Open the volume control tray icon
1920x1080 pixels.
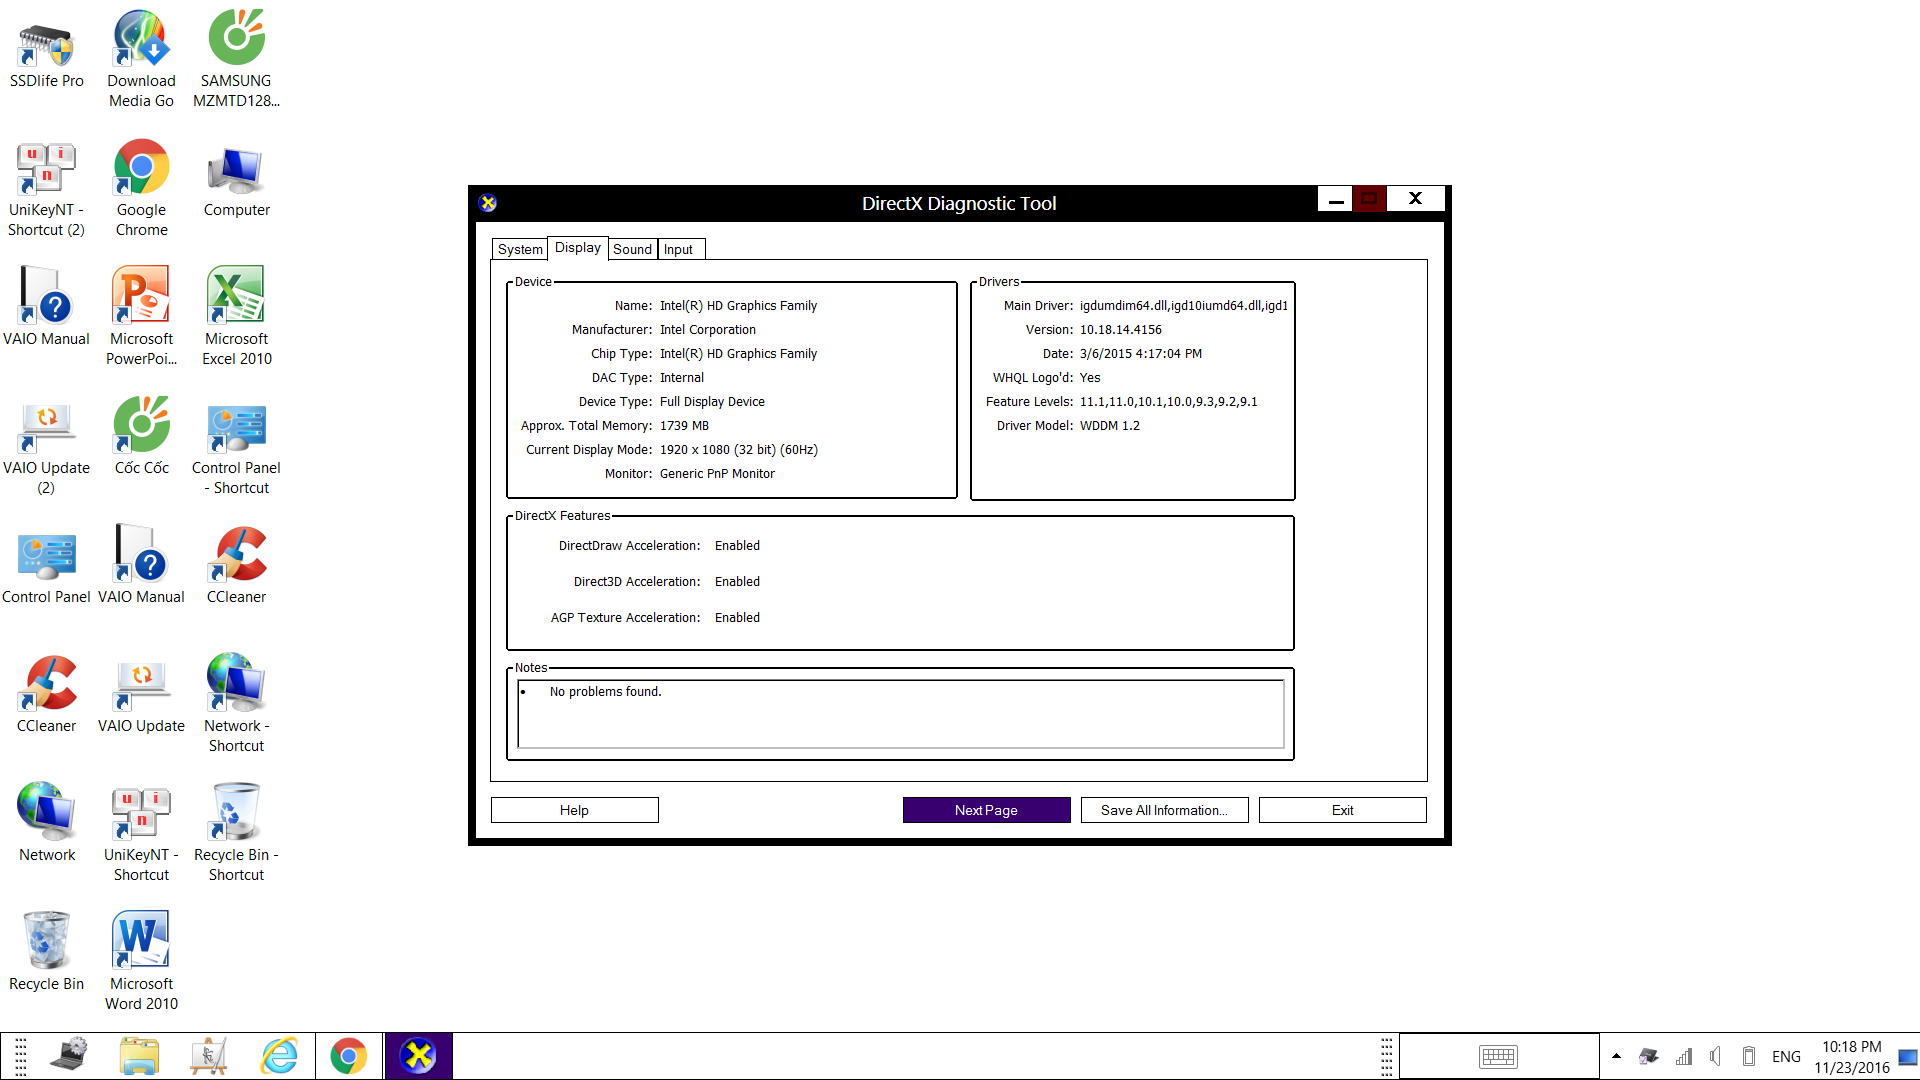tap(1716, 1056)
